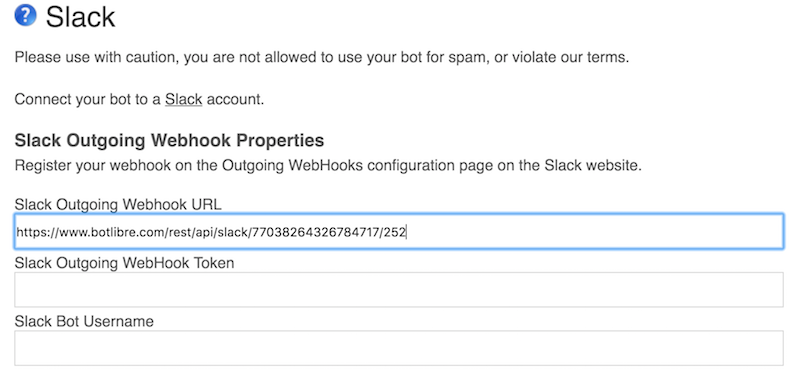Click the 'Please use with caution' warning text
Screen dimensions: 800x385
point(321,57)
